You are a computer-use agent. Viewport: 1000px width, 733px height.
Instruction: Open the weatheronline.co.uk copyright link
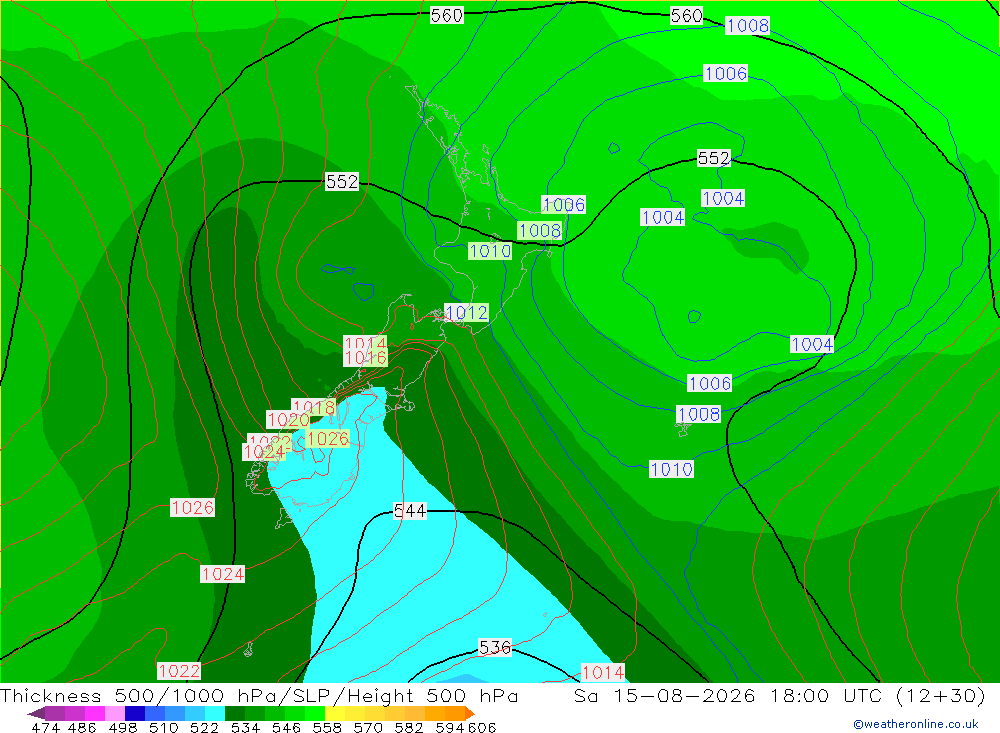pyautogui.click(x=916, y=724)
